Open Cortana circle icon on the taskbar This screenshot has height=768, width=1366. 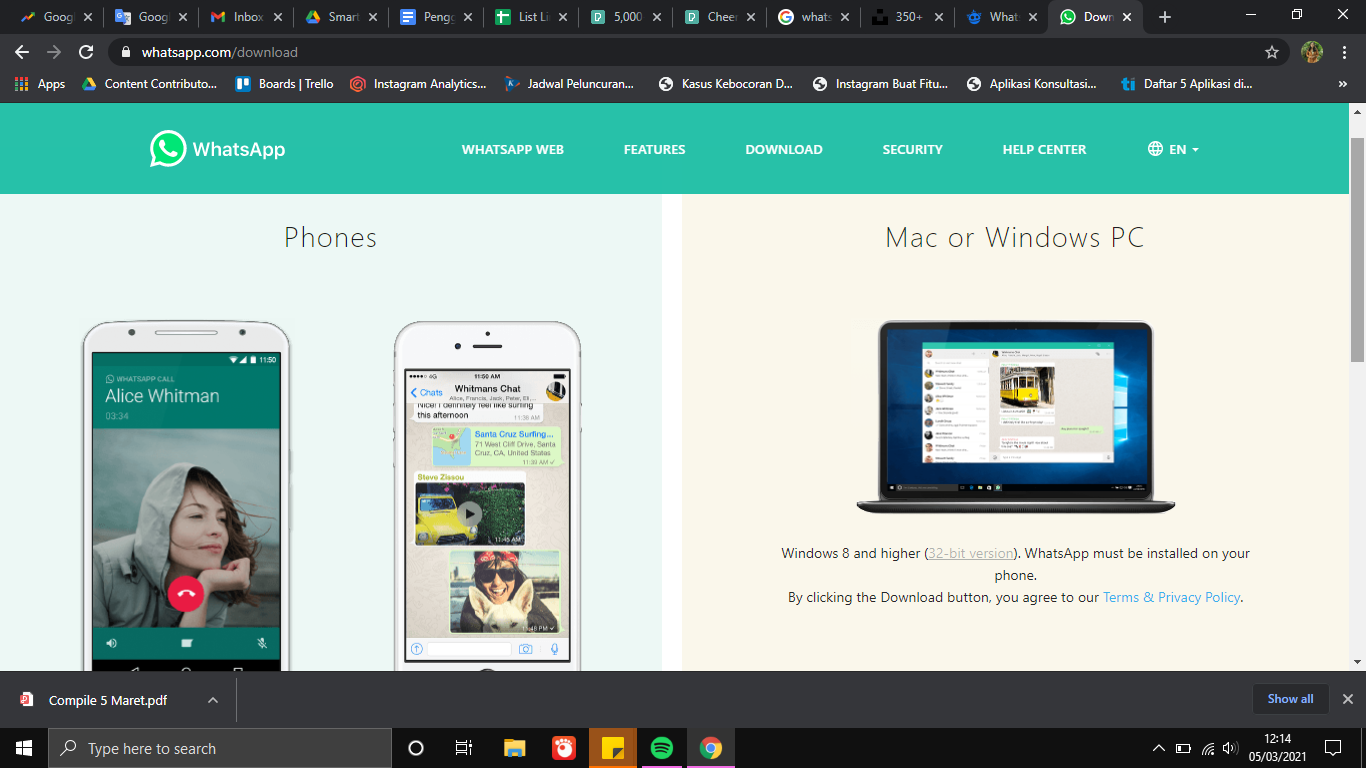click(x=416, y=748)
